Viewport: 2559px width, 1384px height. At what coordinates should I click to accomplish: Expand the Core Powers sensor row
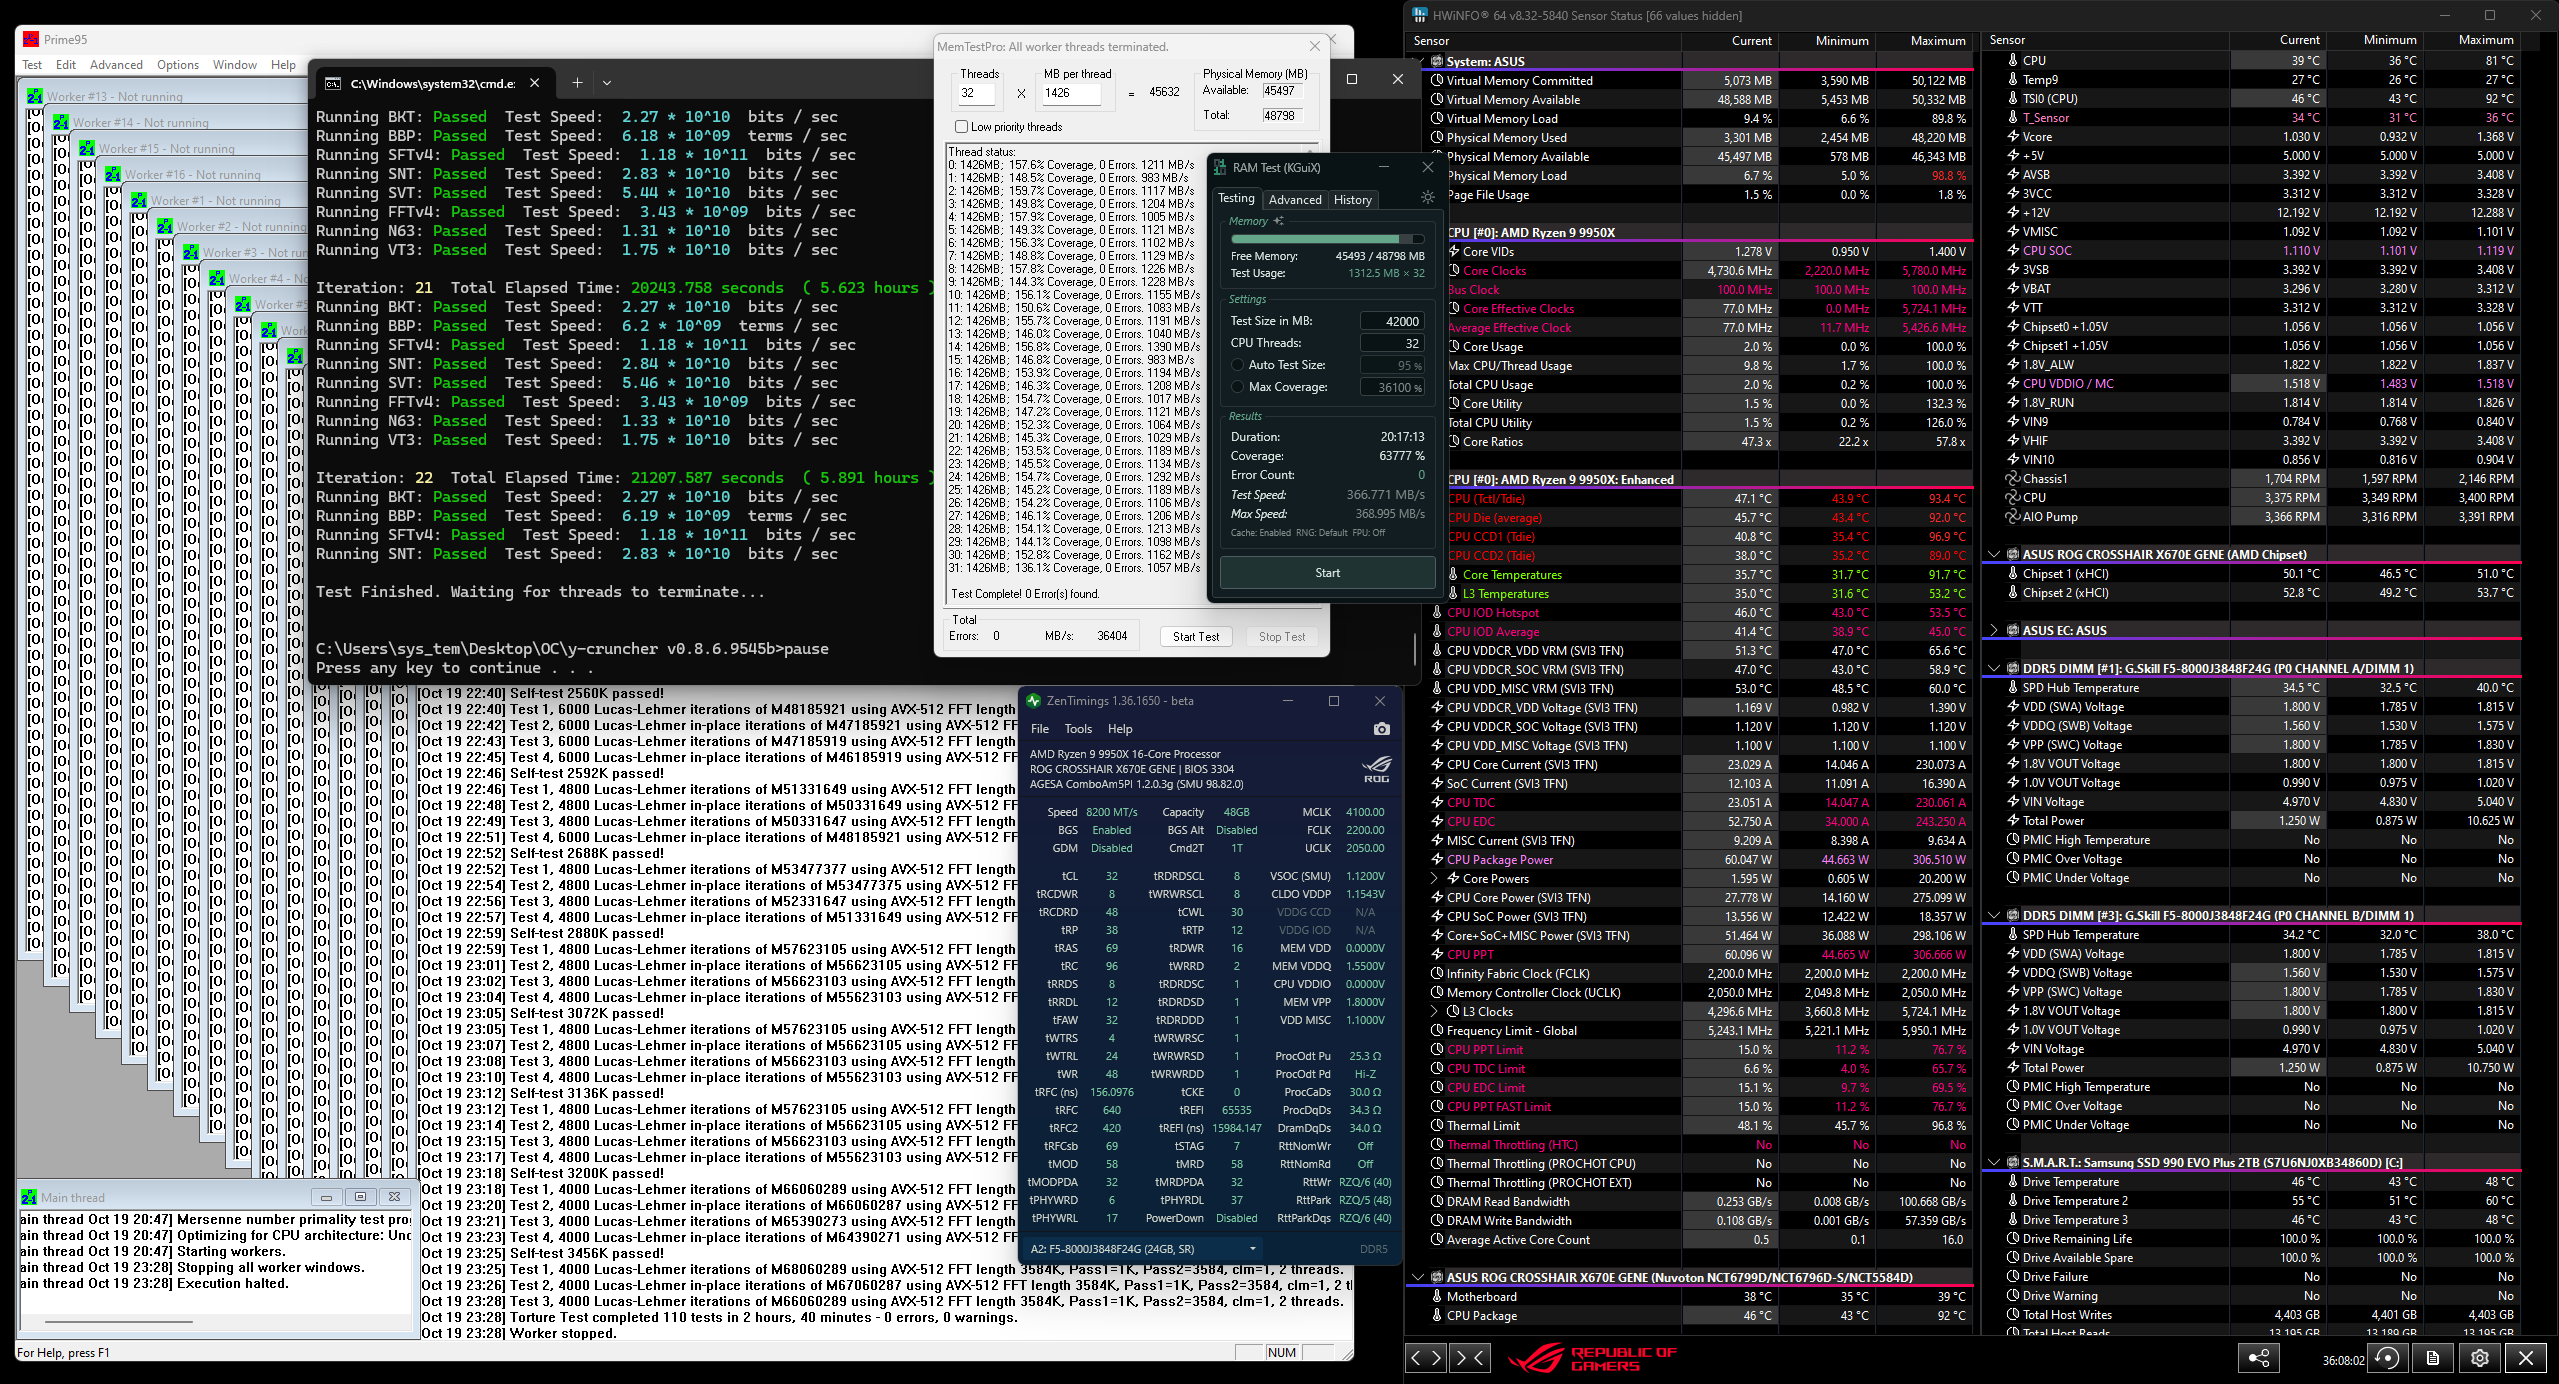click(x=1434, y=879)
